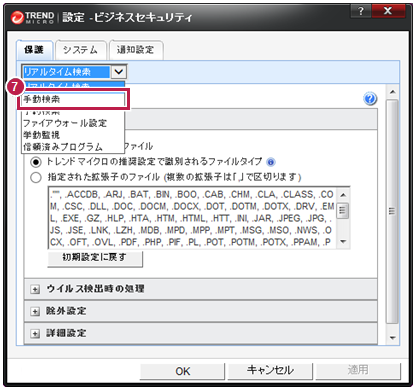Click the small info icon beside recommended file types
This screenshot has height=390, width=416.
tap(271, 162)
